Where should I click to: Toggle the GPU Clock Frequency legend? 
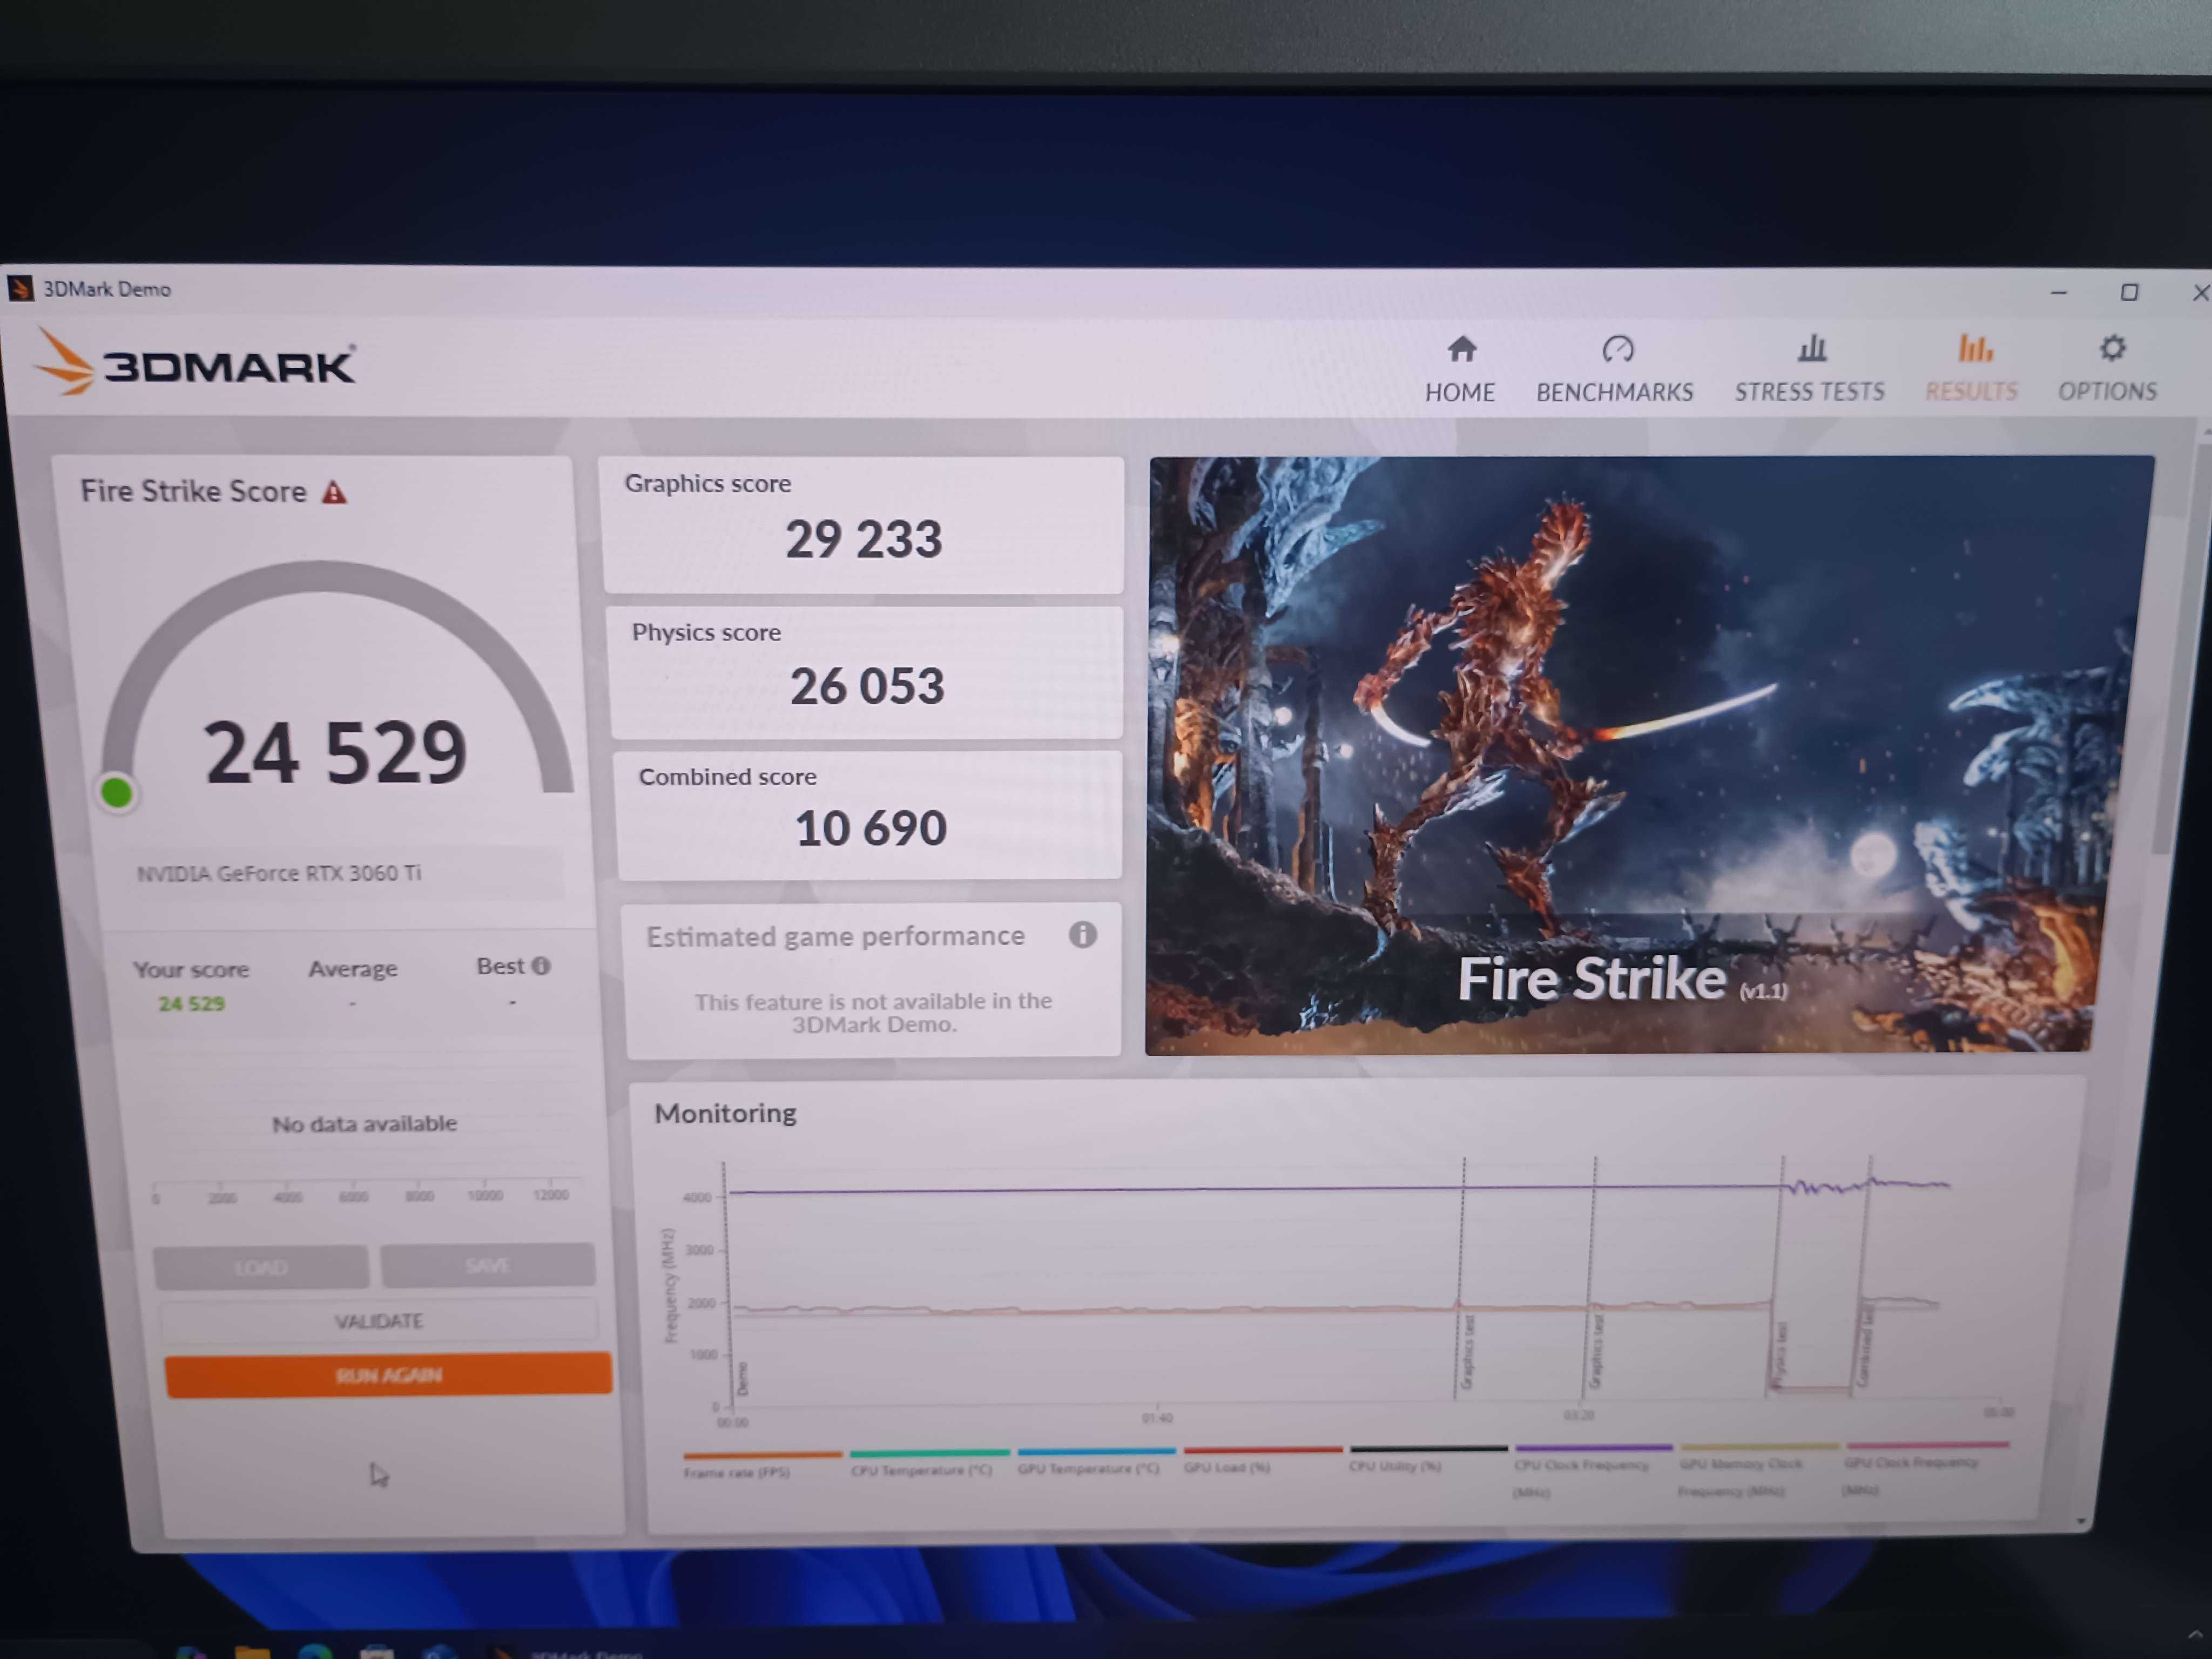1926,1469
